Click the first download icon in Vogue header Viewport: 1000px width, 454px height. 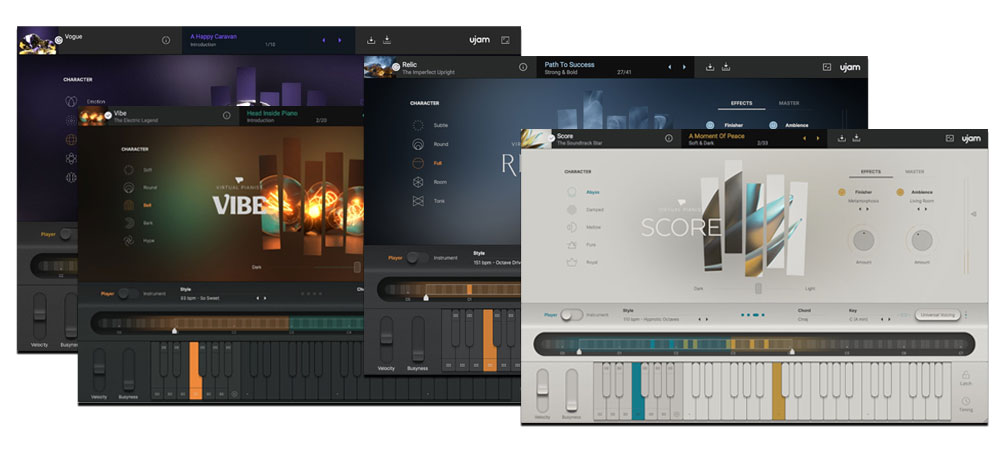[x=371, y=40]
